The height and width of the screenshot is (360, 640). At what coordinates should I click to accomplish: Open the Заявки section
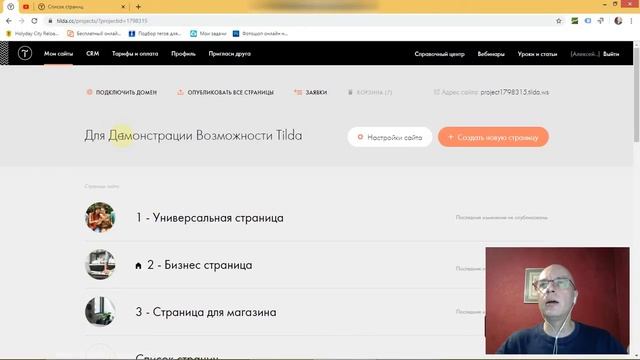(x=311, y=92)
